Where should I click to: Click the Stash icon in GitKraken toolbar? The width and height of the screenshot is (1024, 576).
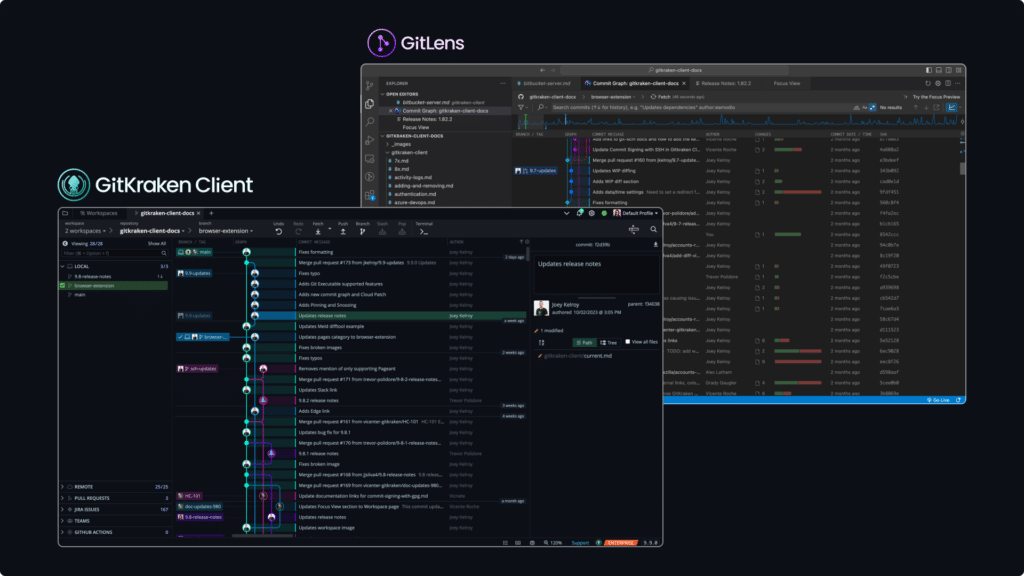tap(382, 231)
